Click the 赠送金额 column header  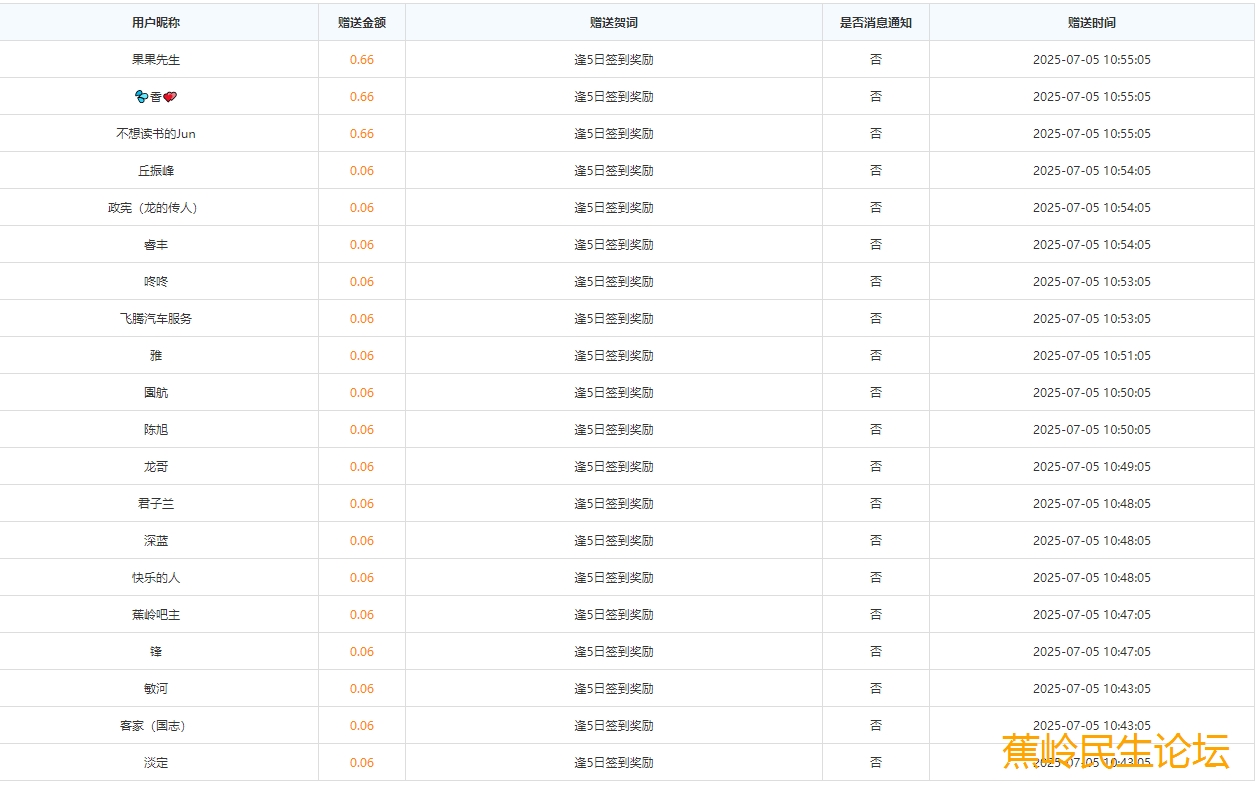tap(362, 23)
